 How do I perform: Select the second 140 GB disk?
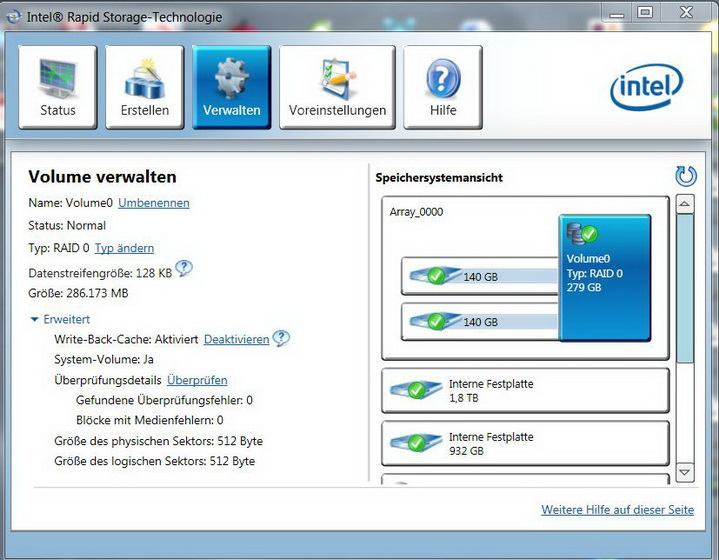pos(480,322)
